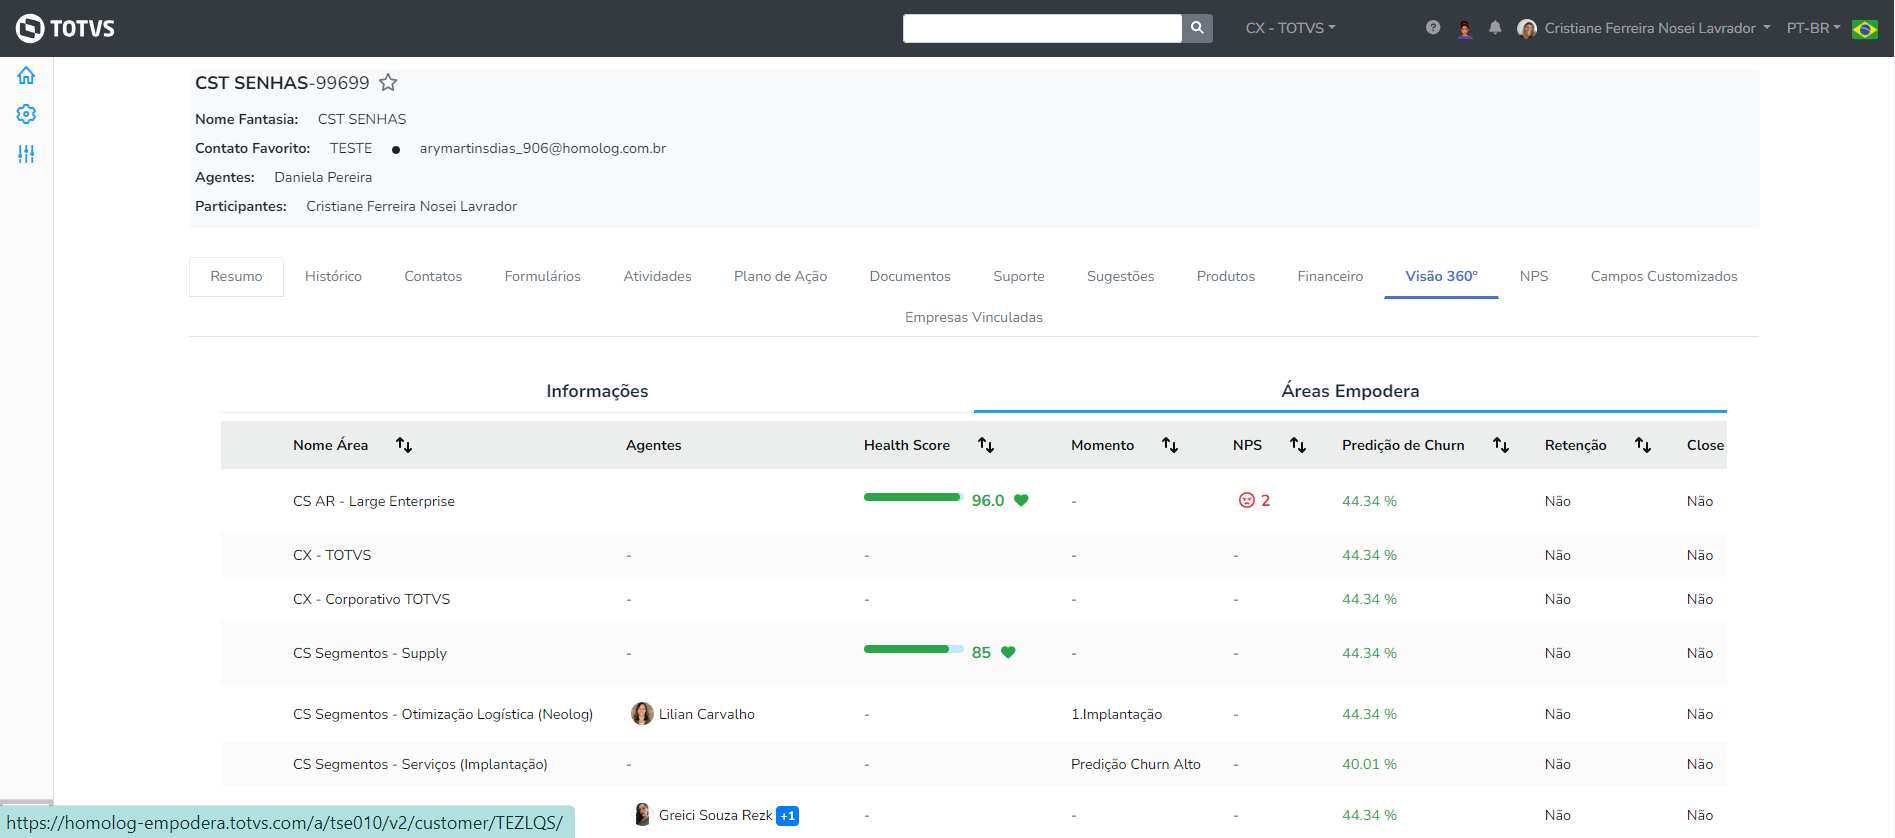The width and height of the screenshot is (1895, 838).
Task: Go to the Sugestões tab
Action: tap(1120, 277)
